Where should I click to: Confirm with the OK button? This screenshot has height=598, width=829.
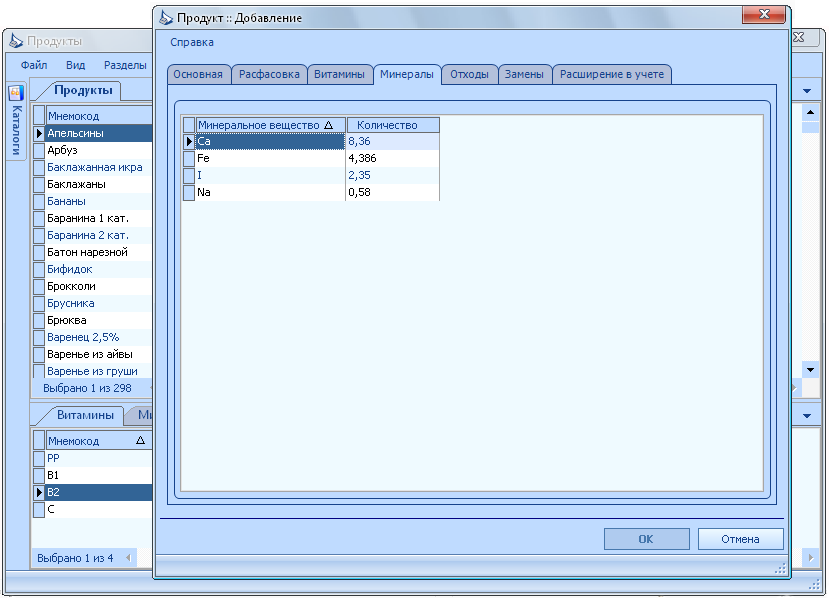tap(646, 539)
